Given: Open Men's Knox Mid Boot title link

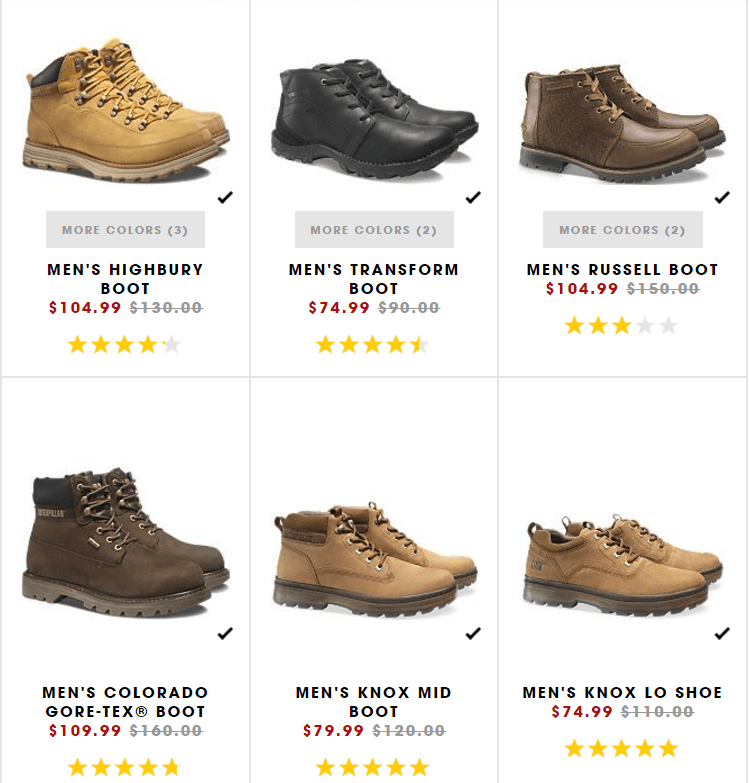Looking at the screenshot, I should (x=374, y=702).
